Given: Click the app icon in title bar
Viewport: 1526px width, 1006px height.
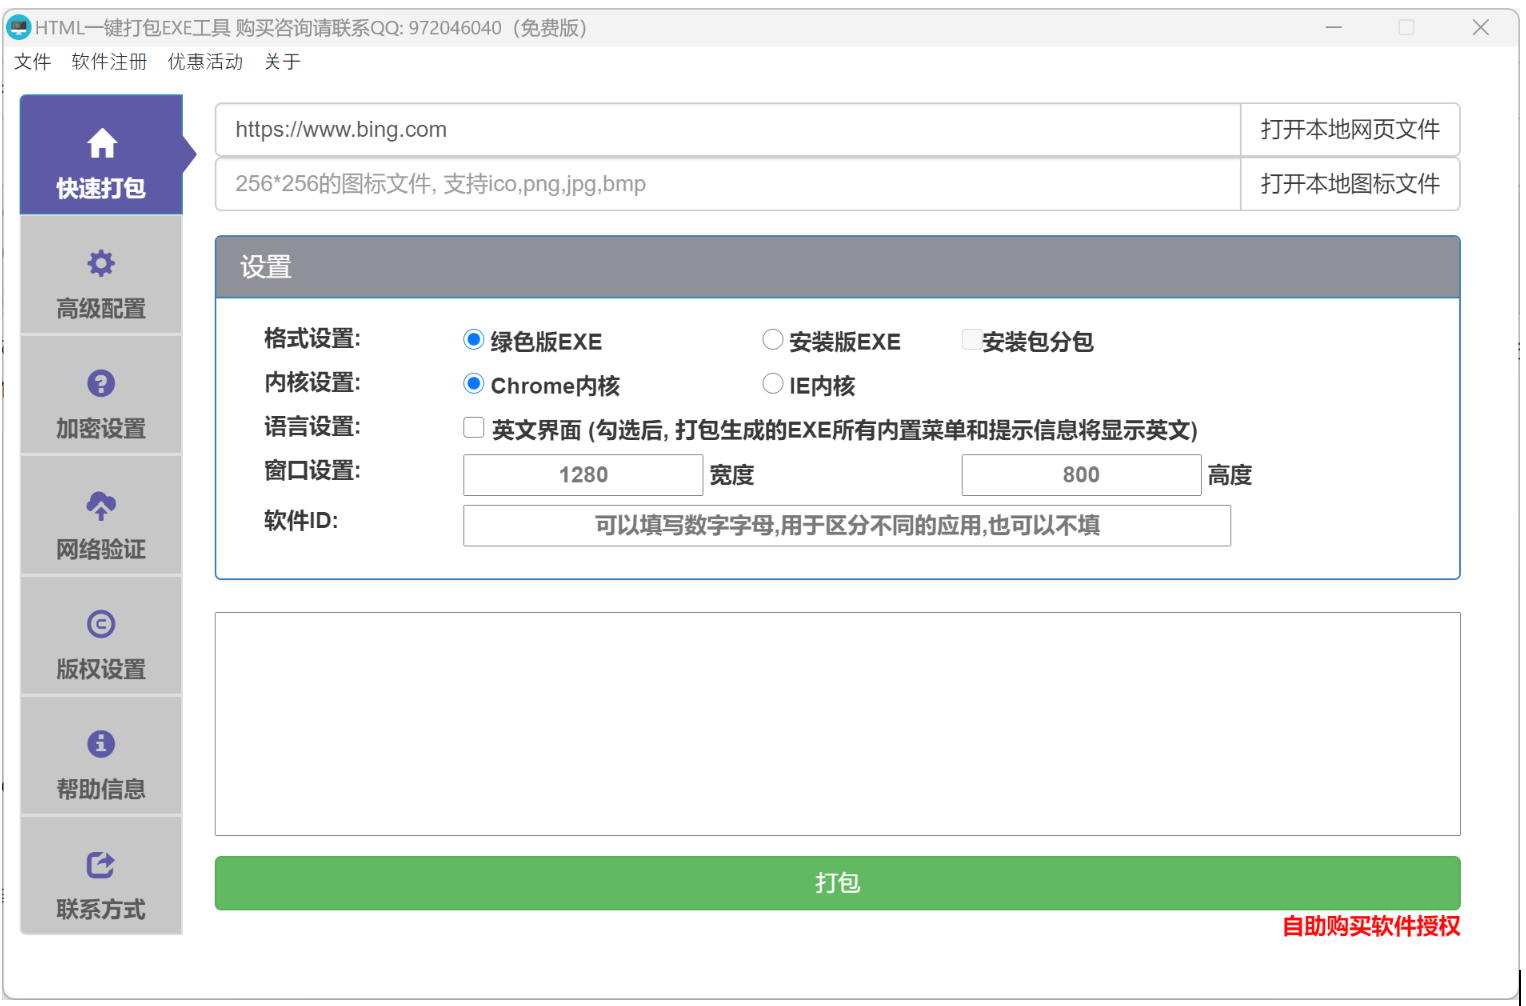Looking at the screenshot, I should 17,27.
